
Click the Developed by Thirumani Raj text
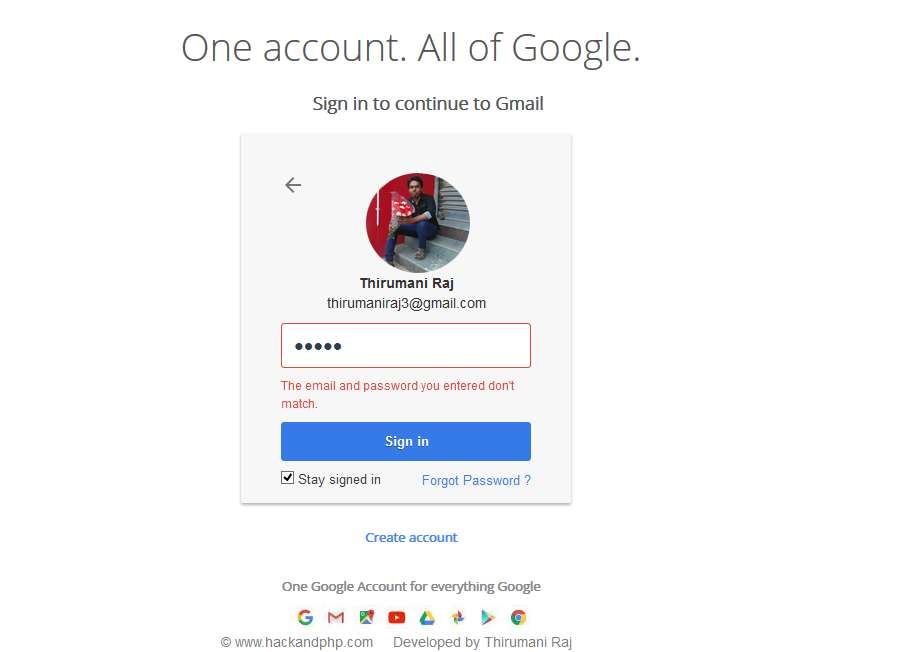483,642
